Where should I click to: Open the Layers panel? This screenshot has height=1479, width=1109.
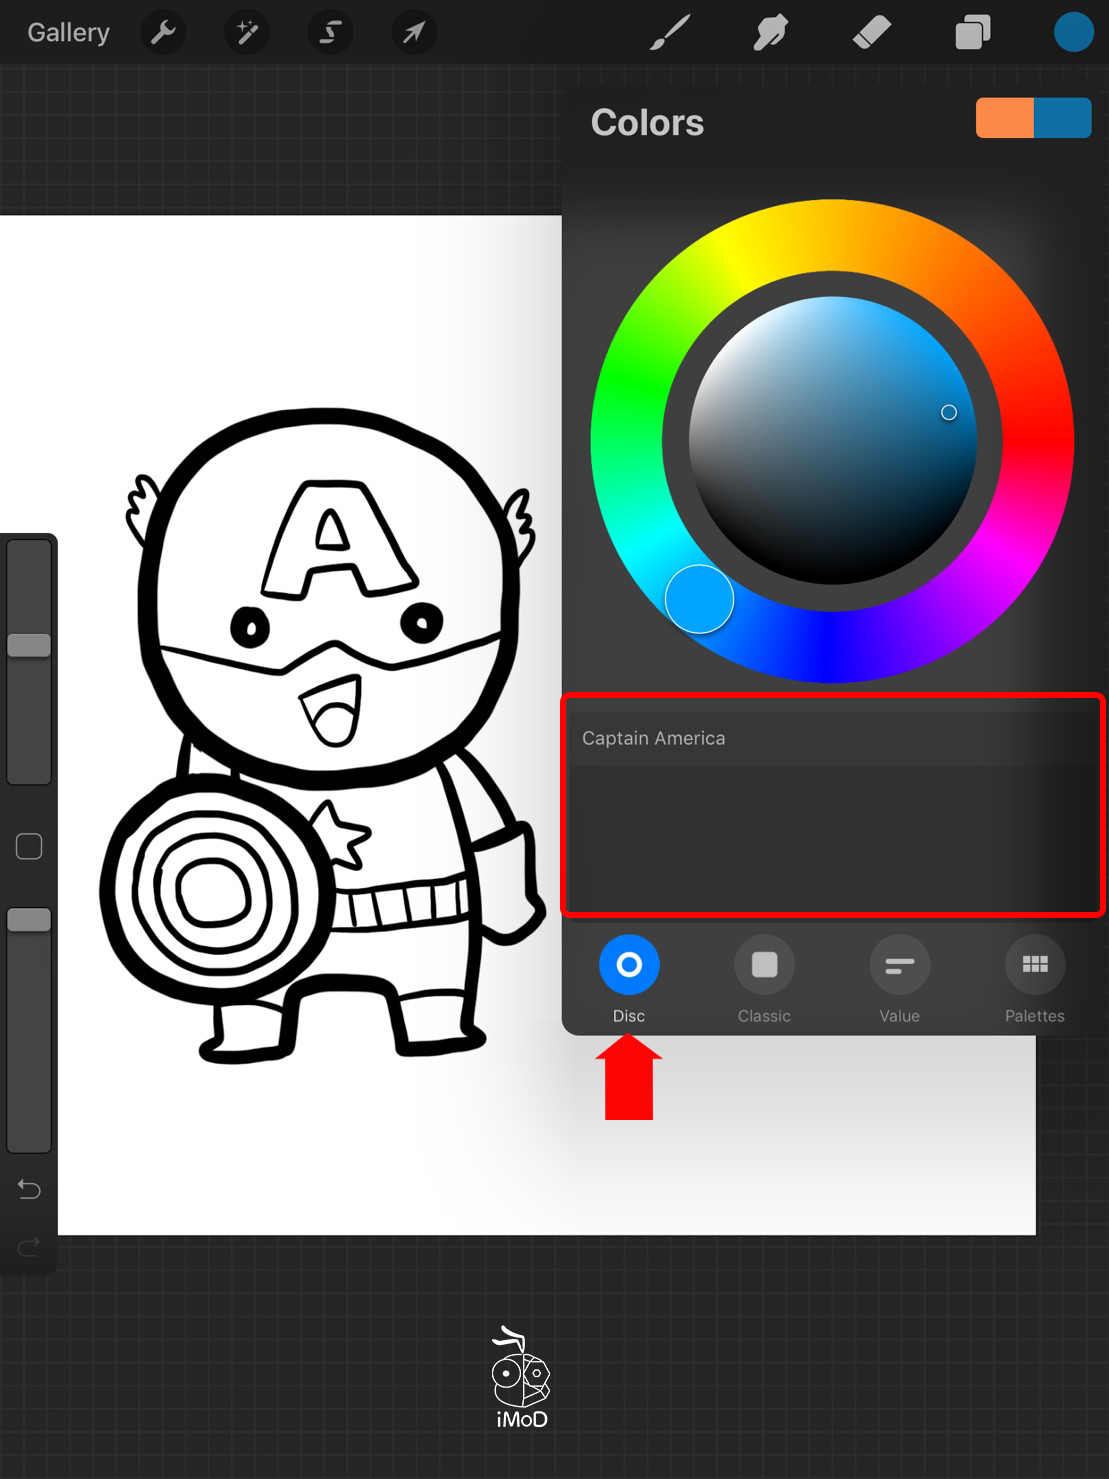[x=972, y=33]
